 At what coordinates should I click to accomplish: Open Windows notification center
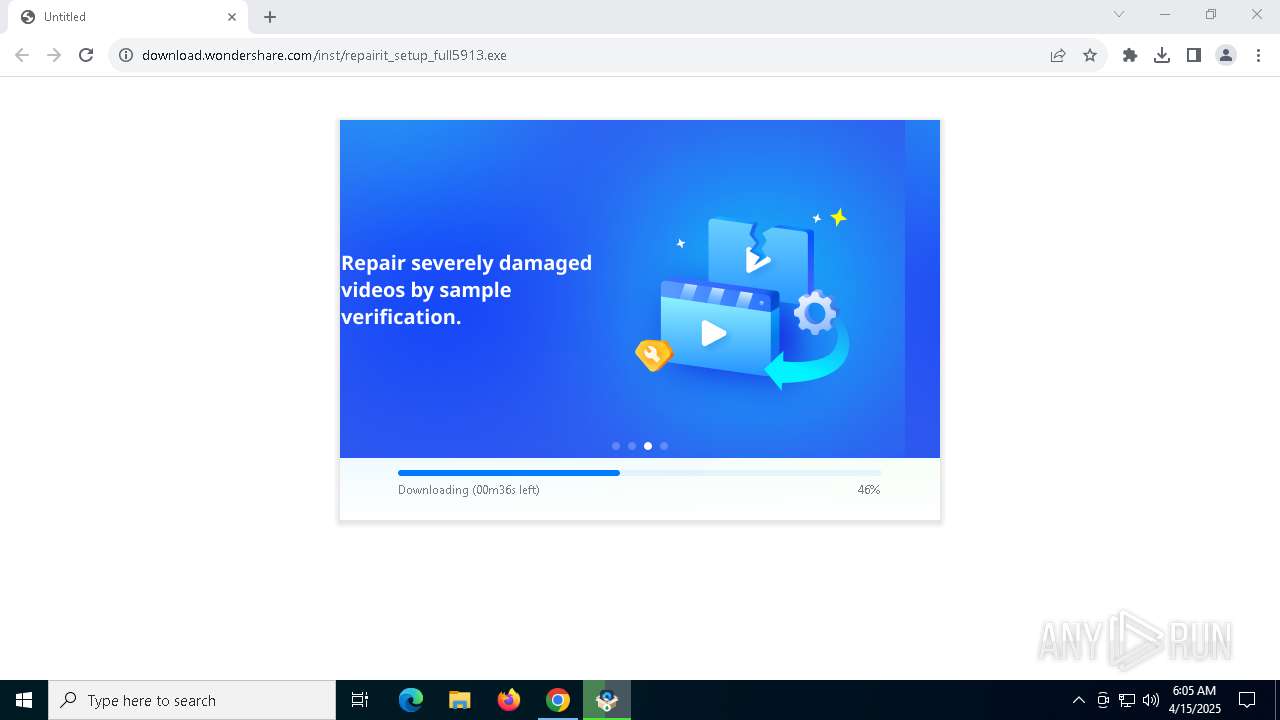(1247, 700)
